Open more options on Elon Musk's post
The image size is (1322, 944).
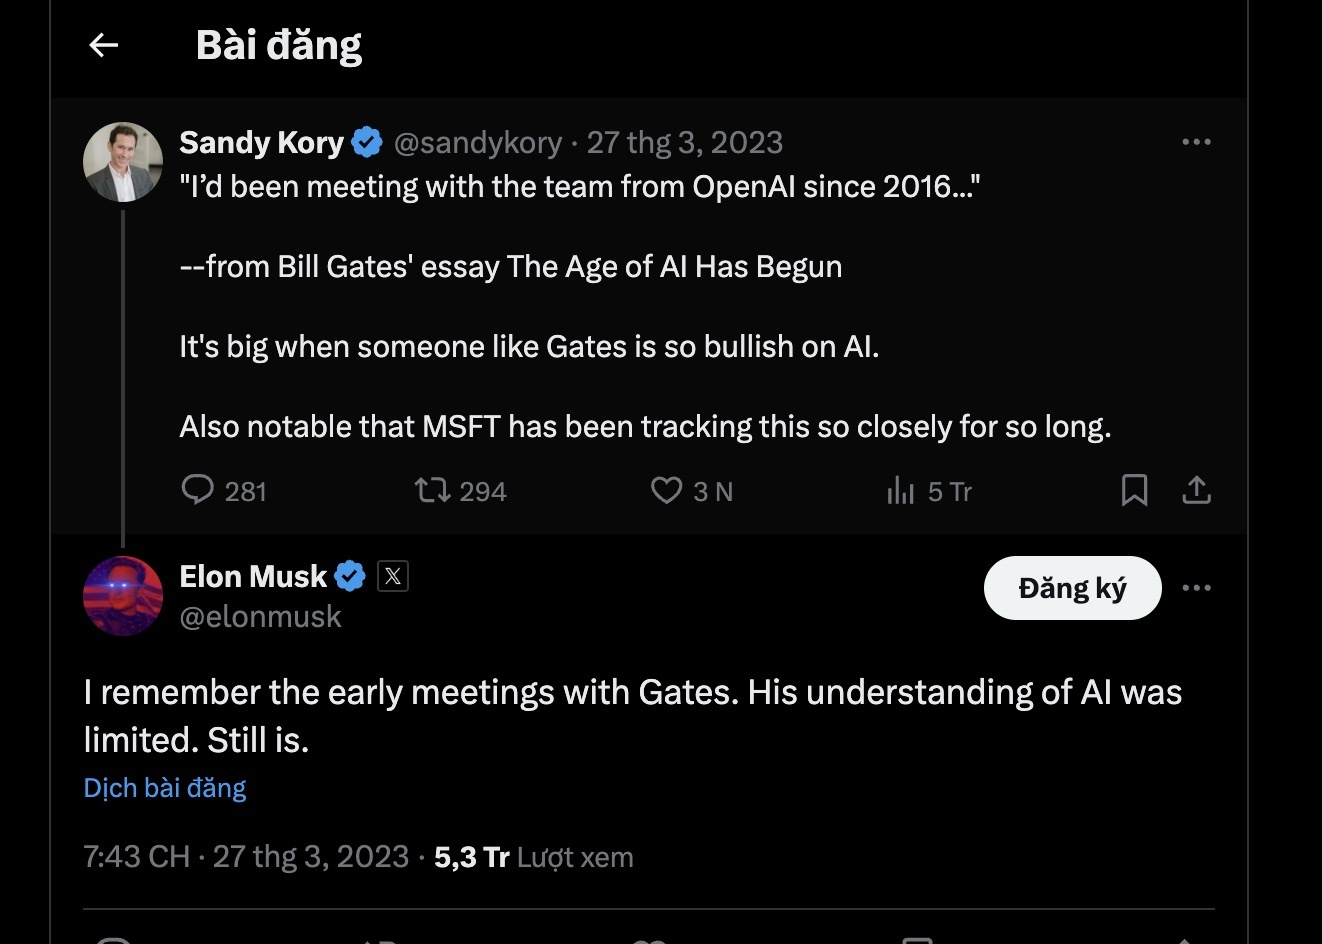(x=1196, y=588)
